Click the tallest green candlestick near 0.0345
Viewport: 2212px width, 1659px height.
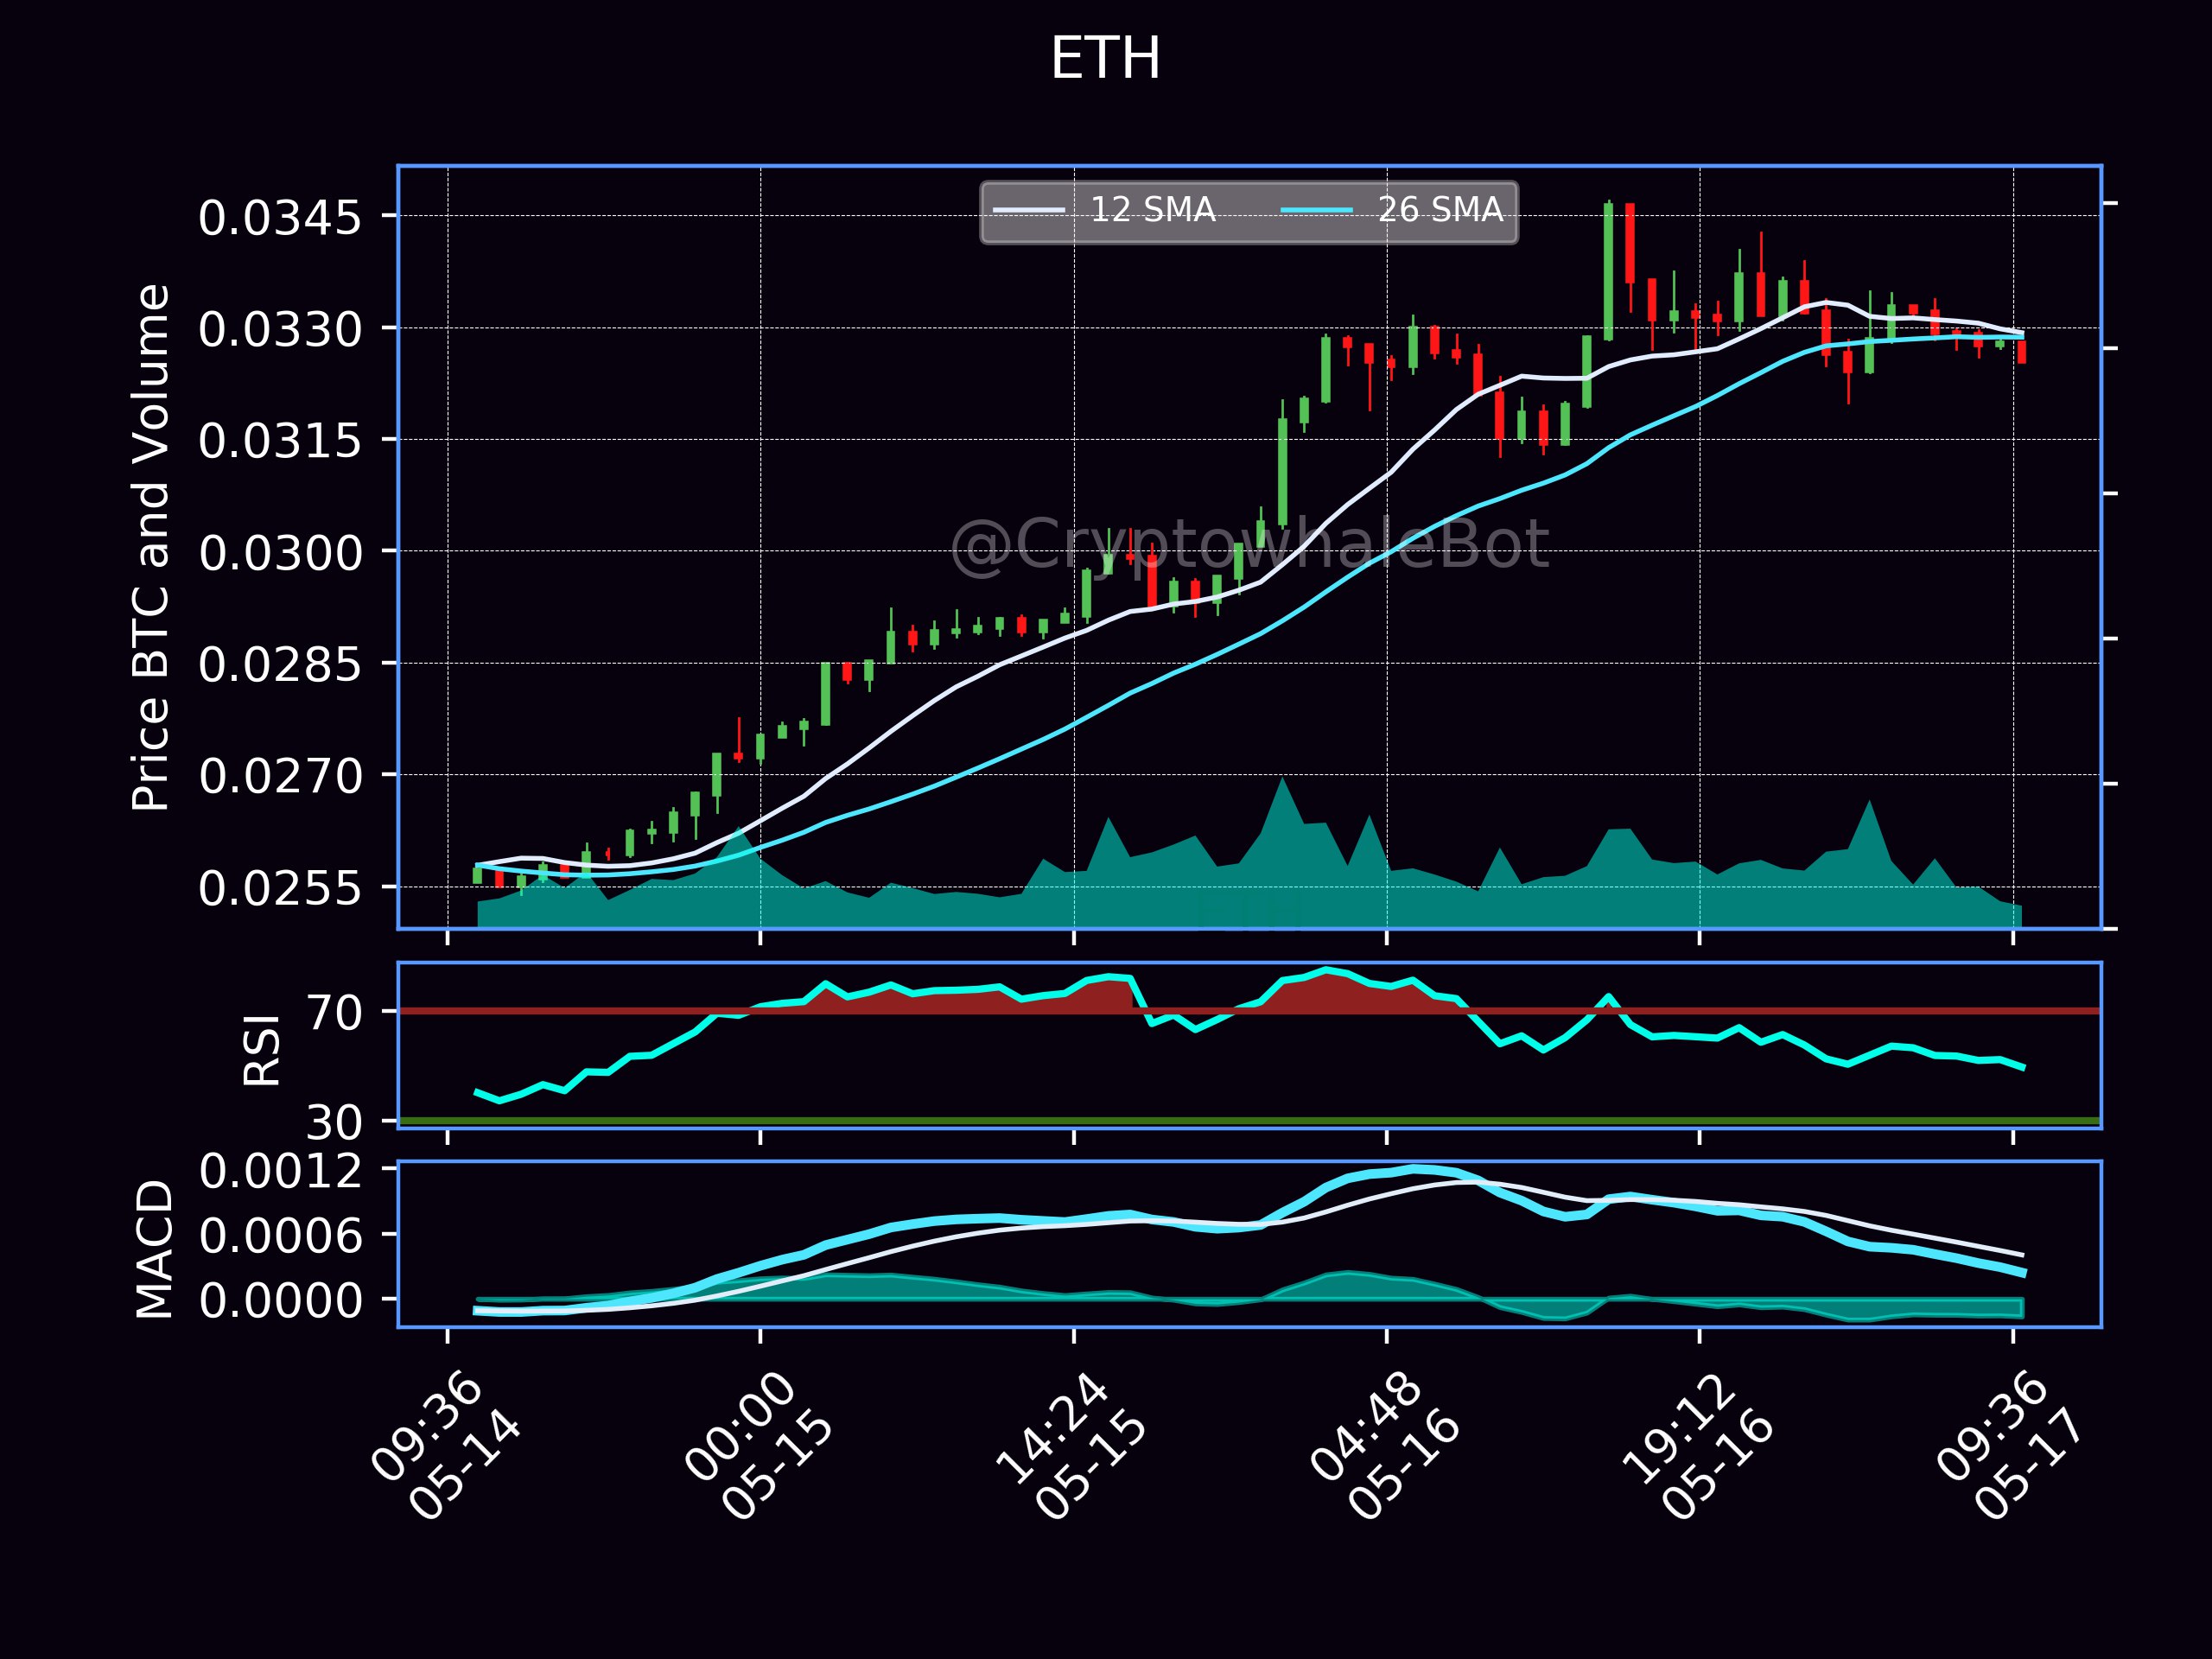tap(1608, 271)
